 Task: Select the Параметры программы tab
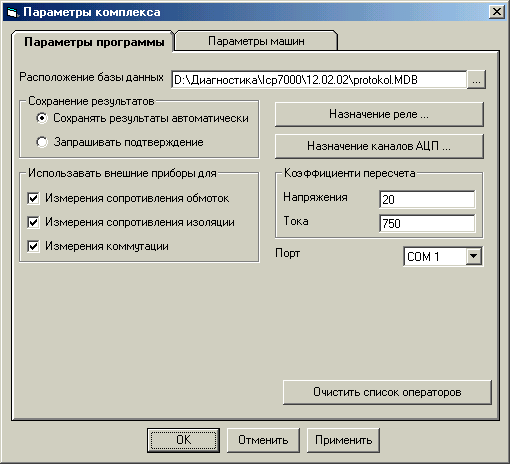point(94,42)
